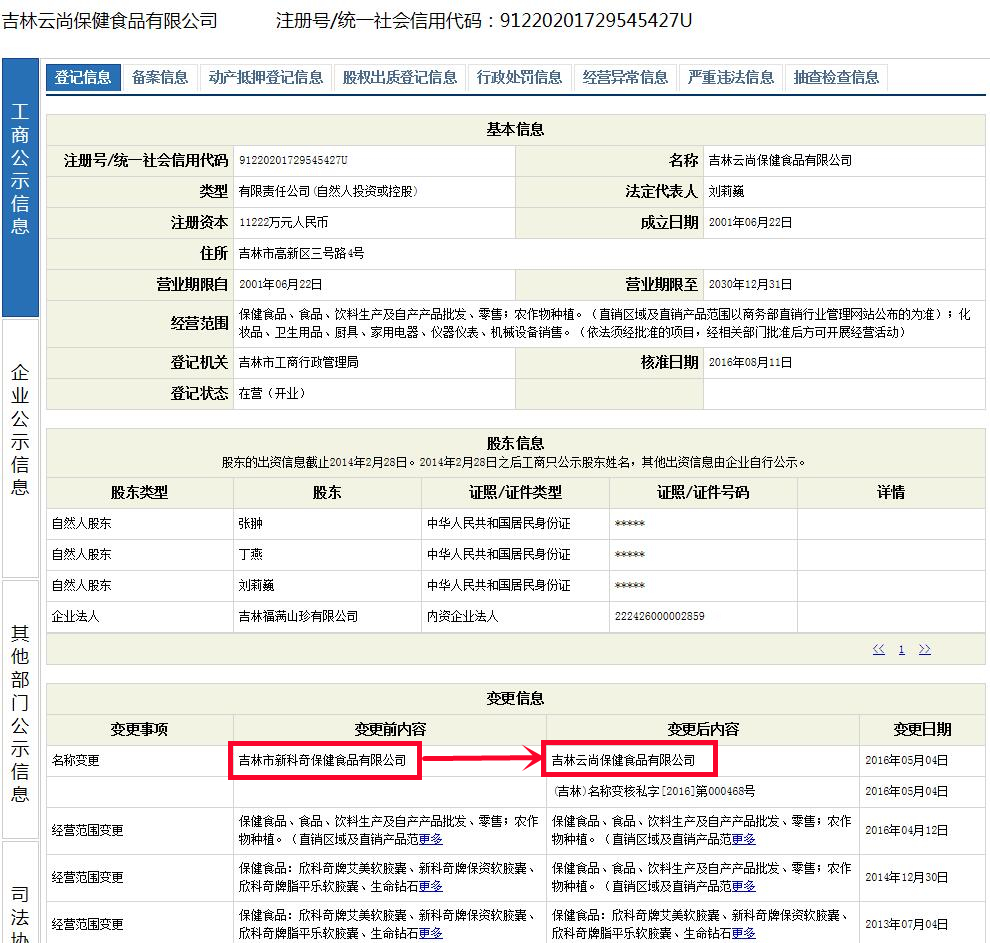990x943 pixels.
Task: Click approval date 2016年08月11日
Action: [750, 362]
